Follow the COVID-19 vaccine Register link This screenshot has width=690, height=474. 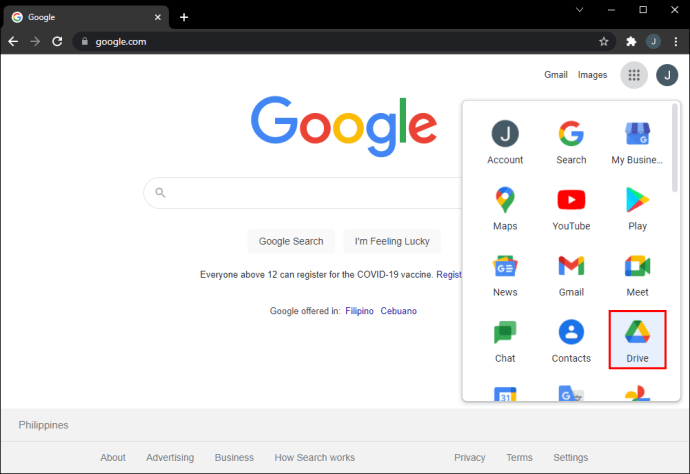click(449, 275)
